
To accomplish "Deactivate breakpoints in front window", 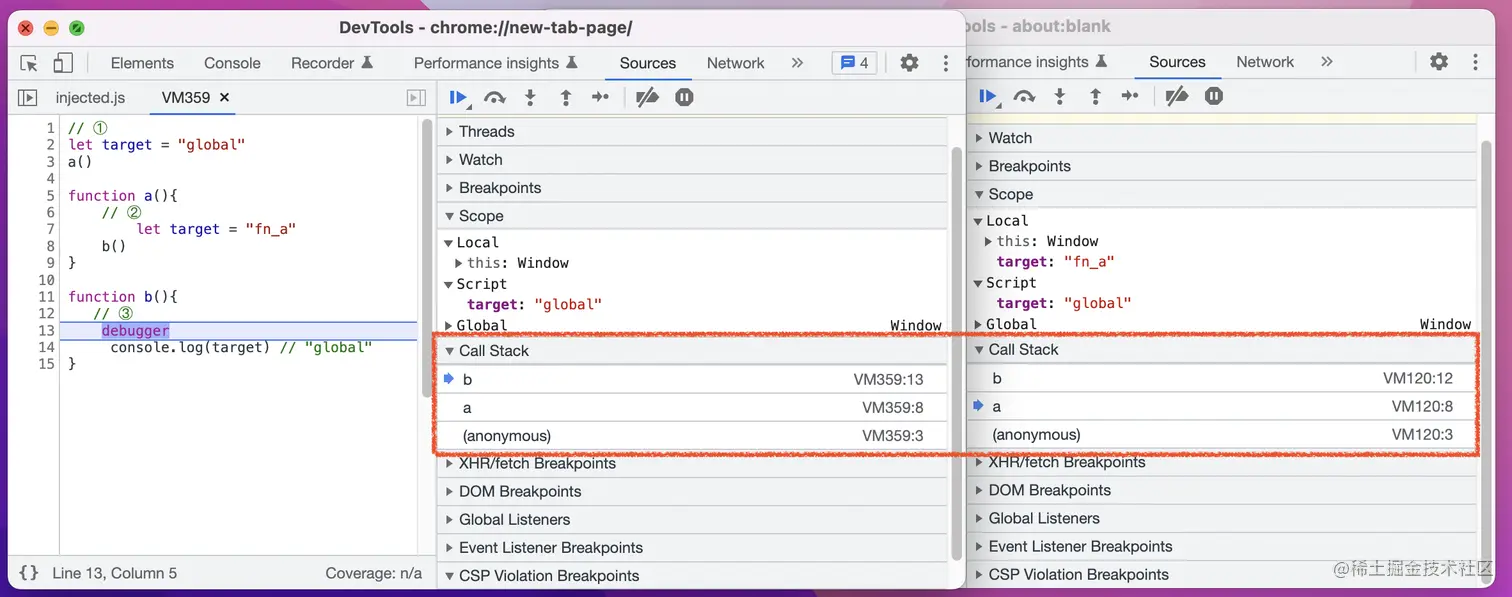I will click(x=648, y=97).
